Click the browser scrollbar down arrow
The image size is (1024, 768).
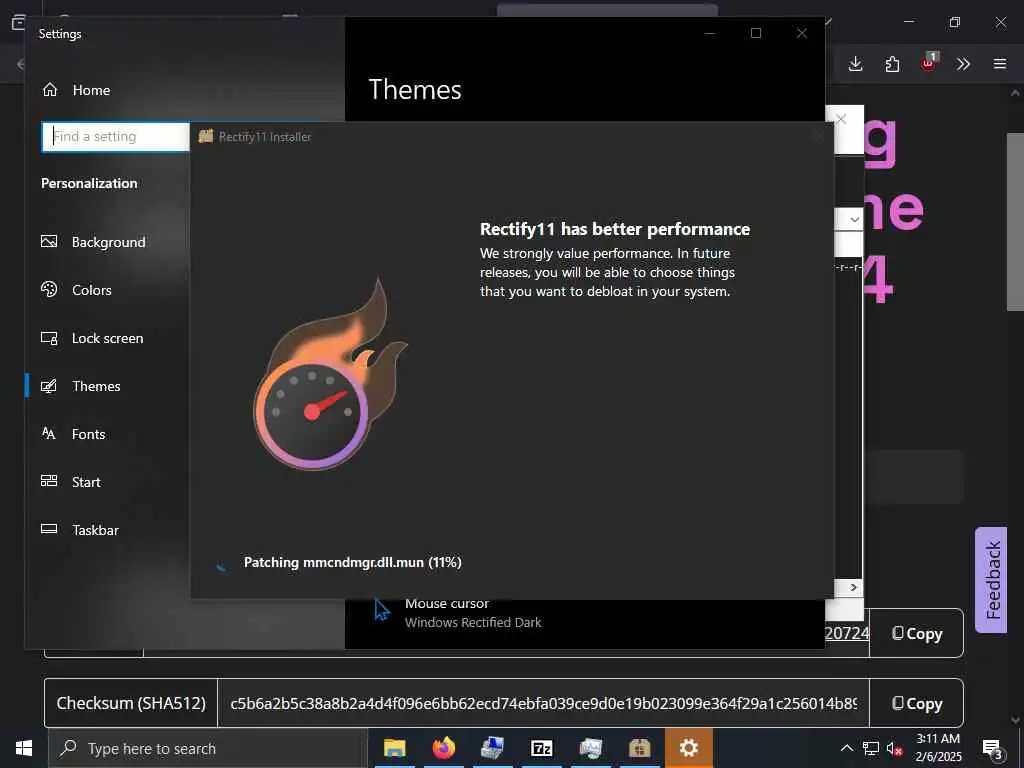(x=1015, y=720)
